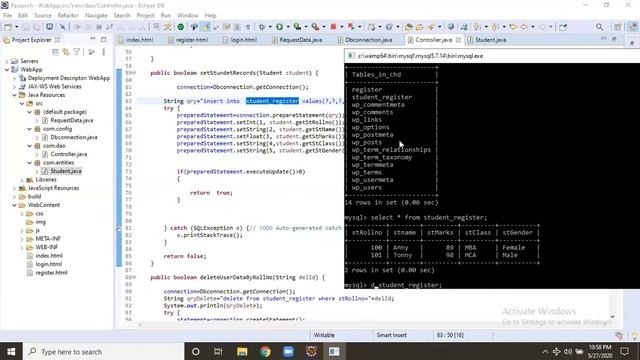Image resolution: width=640 pixels, height=360 pixels.
Task: Expand the Servers tree node
Action: (7, 61)
